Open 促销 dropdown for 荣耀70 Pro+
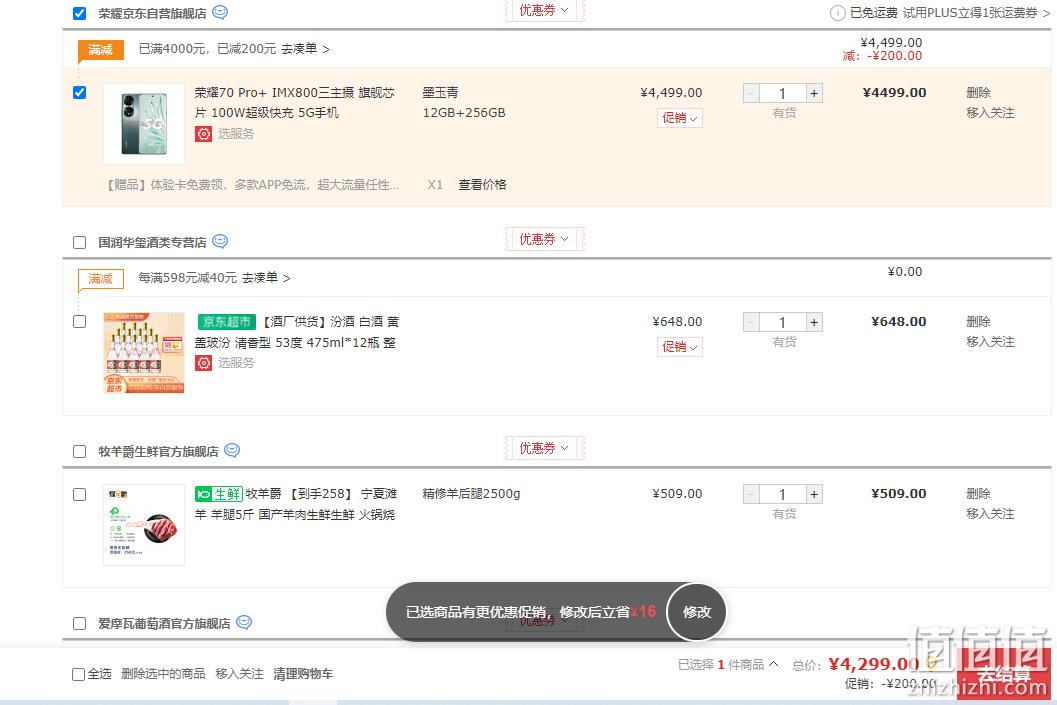The width and height of the screenshot is (1057, 705). (x=680, y=118)
